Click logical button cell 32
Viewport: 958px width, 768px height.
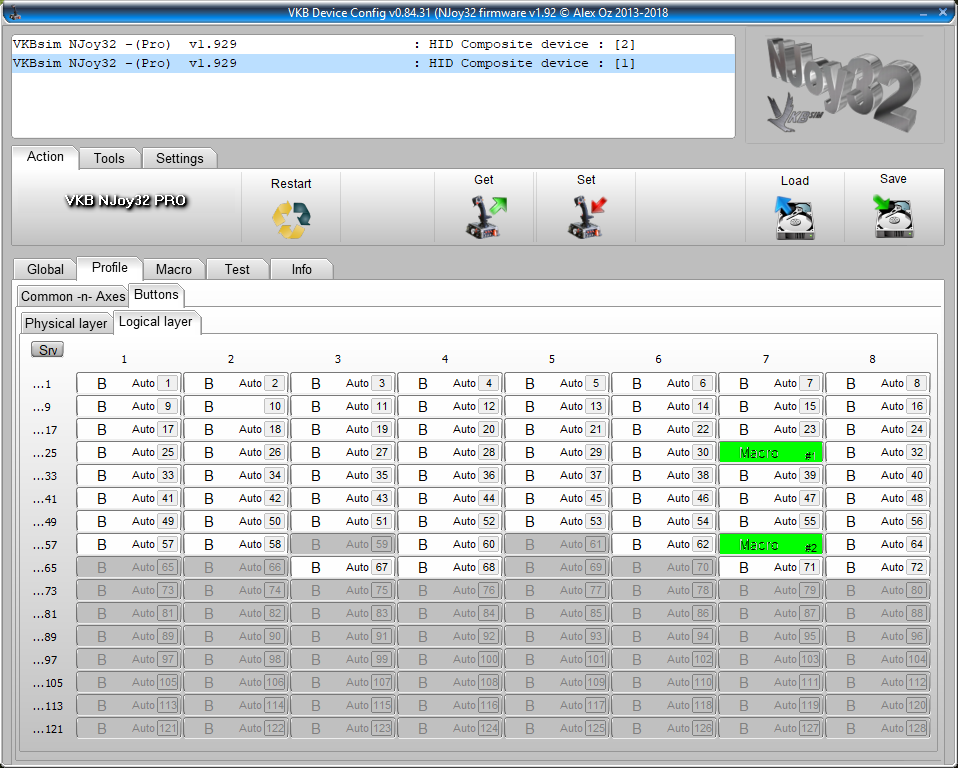[x=878, y=453]
